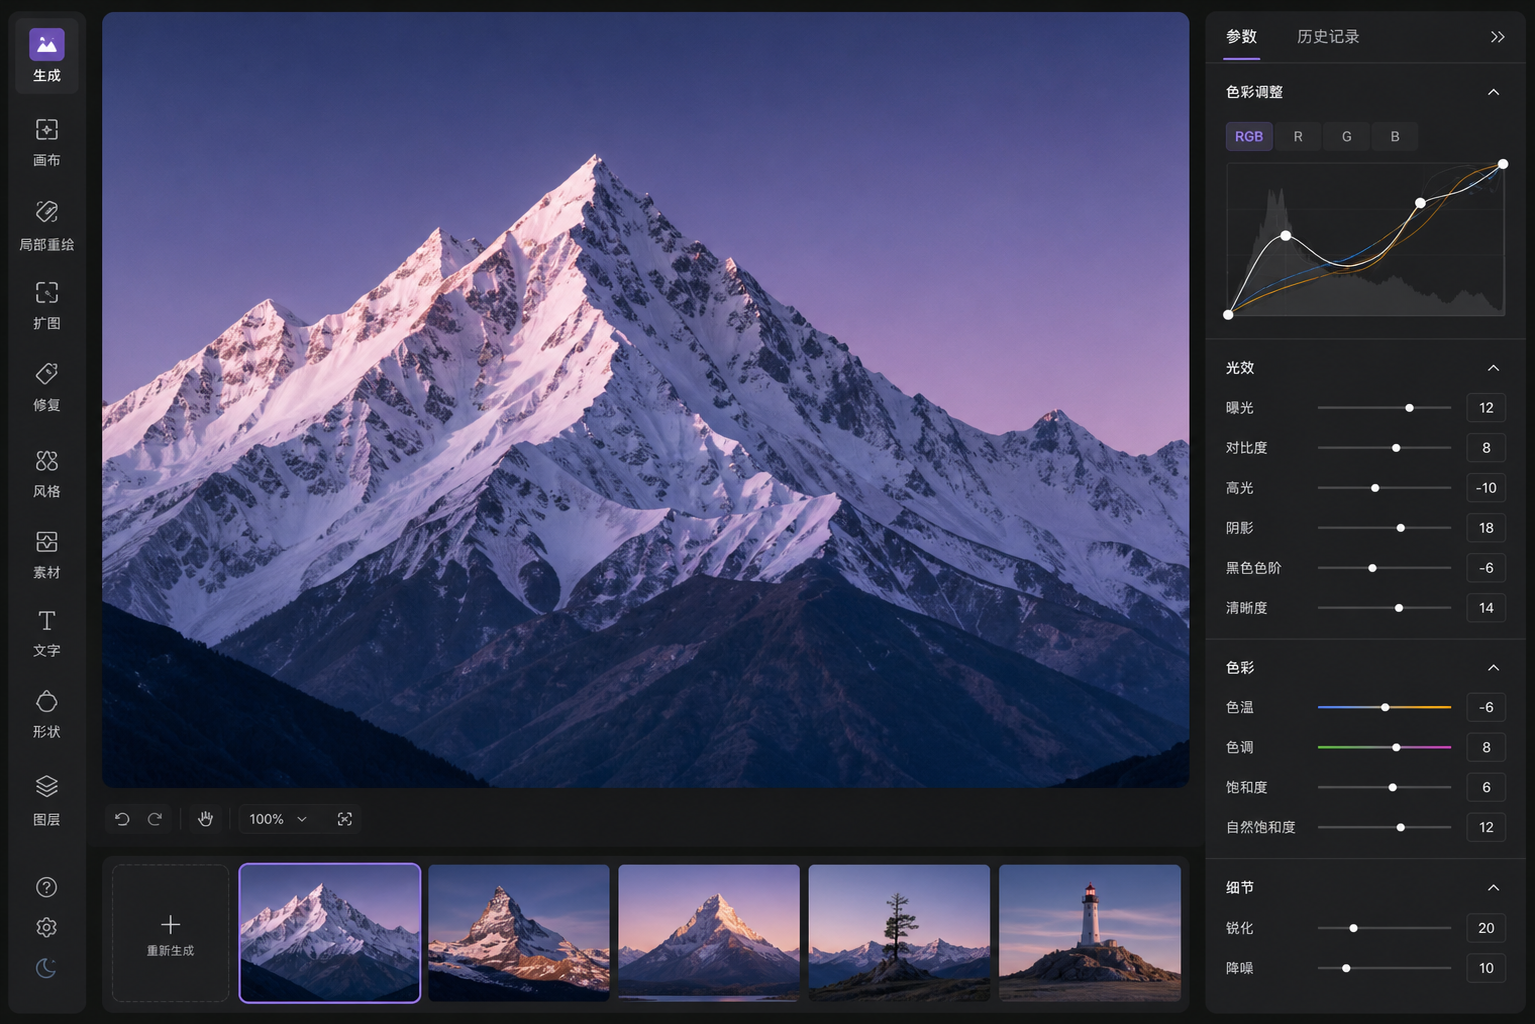This screenshot has width=1535, height=1024.
Task: Switch to the 历史记录 tab
Action: pos(1328,37)
